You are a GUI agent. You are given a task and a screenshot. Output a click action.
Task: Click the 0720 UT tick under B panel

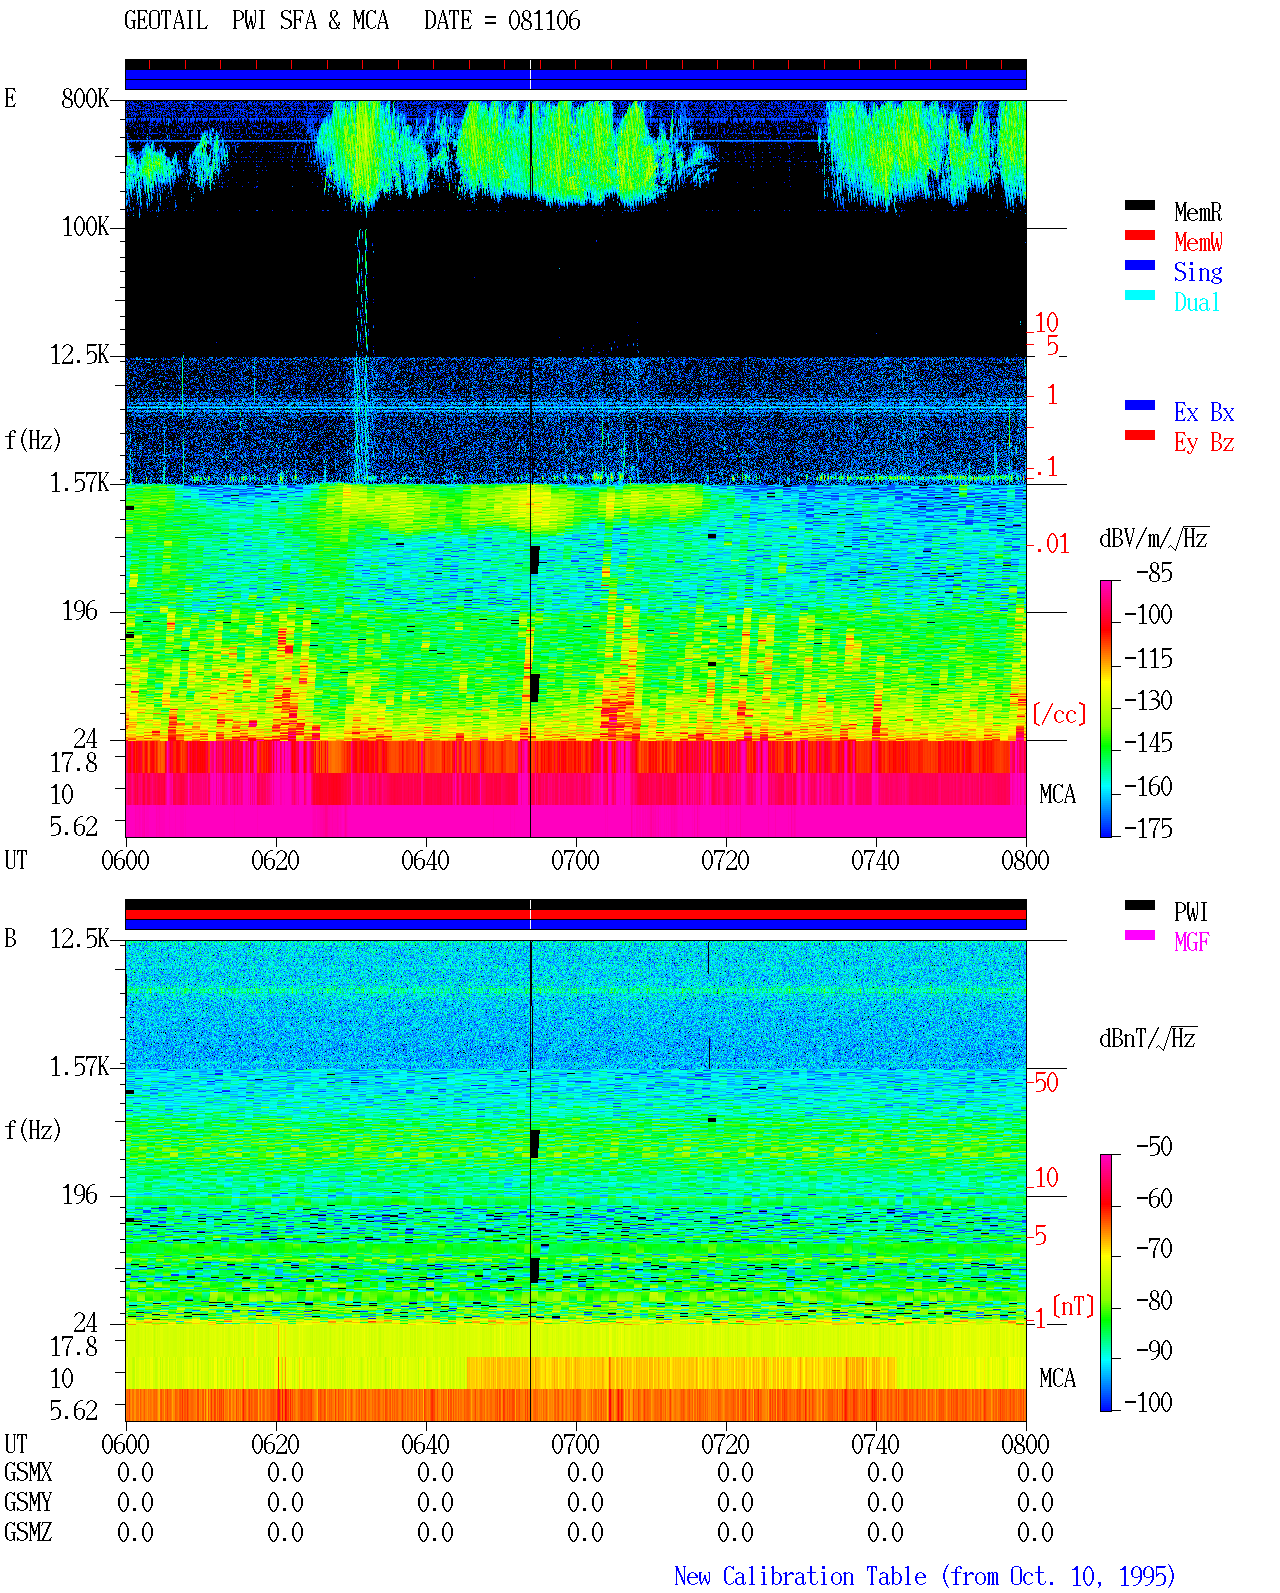(725, 1445)
